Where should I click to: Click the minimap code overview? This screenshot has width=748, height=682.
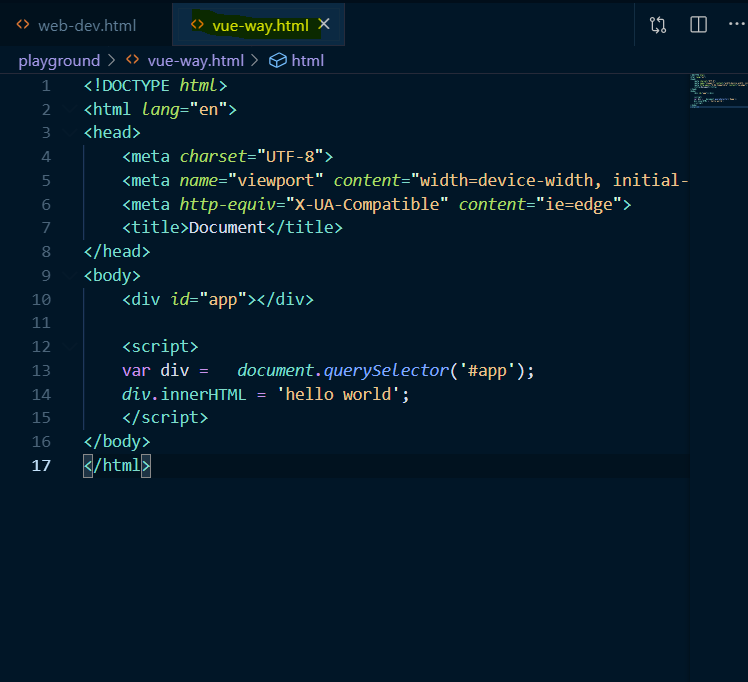pyautogui.click(x=718, y=91)
